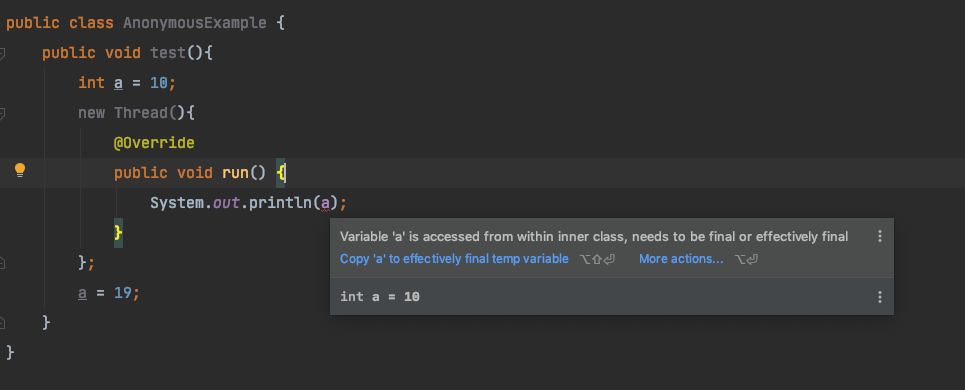Click the italic 'out' field in System.out
This screenshot has height=390, width=965.
pyautogui.click(x=225, y=202)
